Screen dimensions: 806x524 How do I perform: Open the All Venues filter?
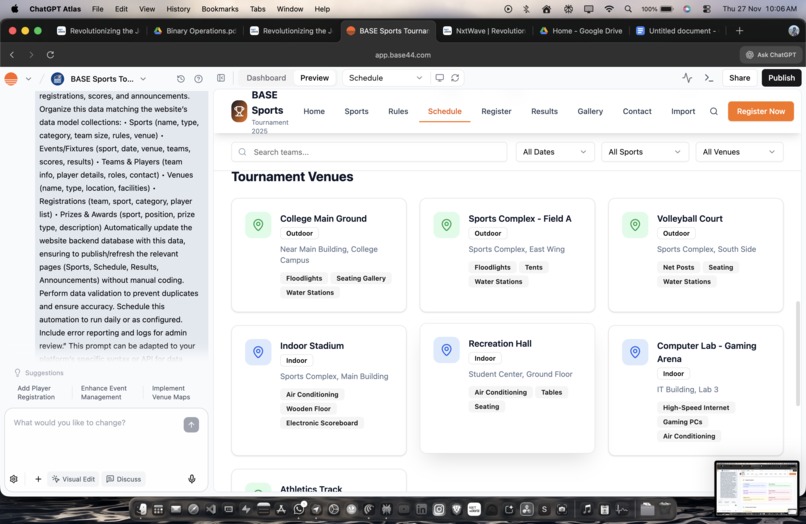[739, 152]
